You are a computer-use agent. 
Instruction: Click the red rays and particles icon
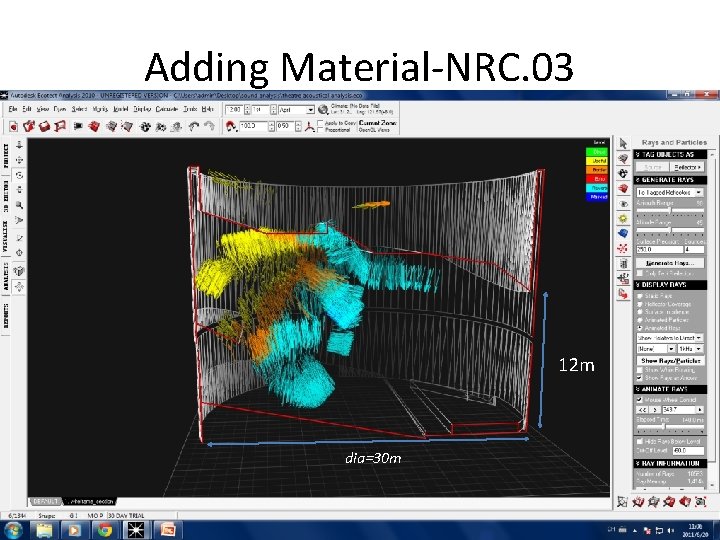tap(623, 248)
